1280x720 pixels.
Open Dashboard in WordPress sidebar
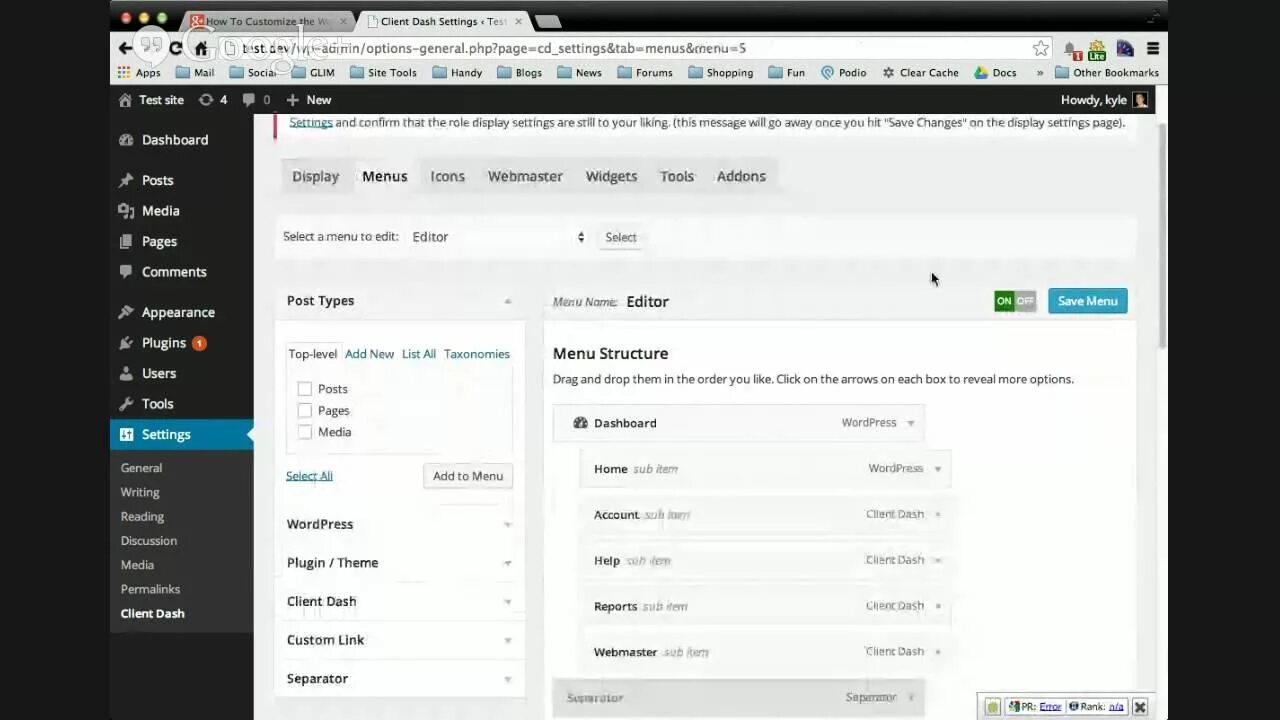pyautogui.click(x=174, y=140)
